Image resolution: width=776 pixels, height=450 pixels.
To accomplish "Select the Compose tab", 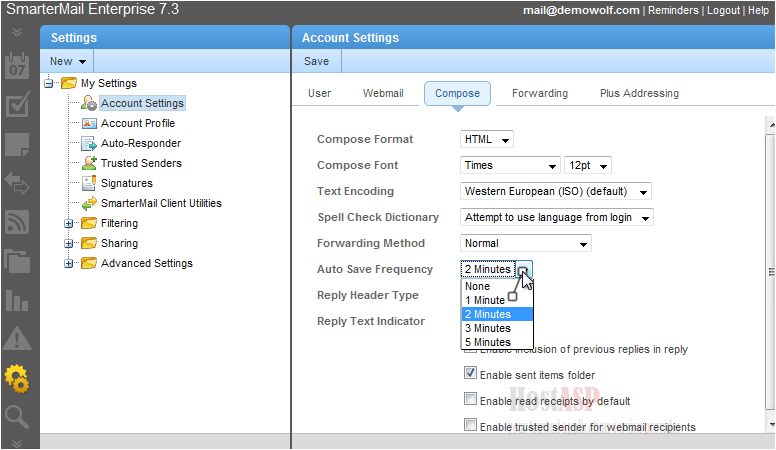I will point(457,93).
